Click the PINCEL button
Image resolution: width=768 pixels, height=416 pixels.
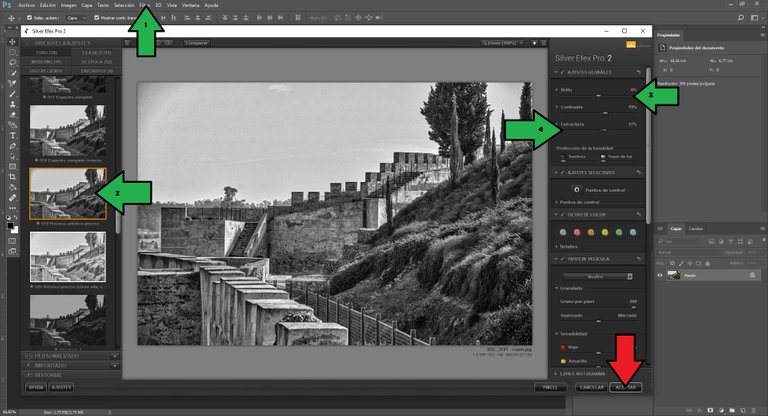click(x=550, y=387)
